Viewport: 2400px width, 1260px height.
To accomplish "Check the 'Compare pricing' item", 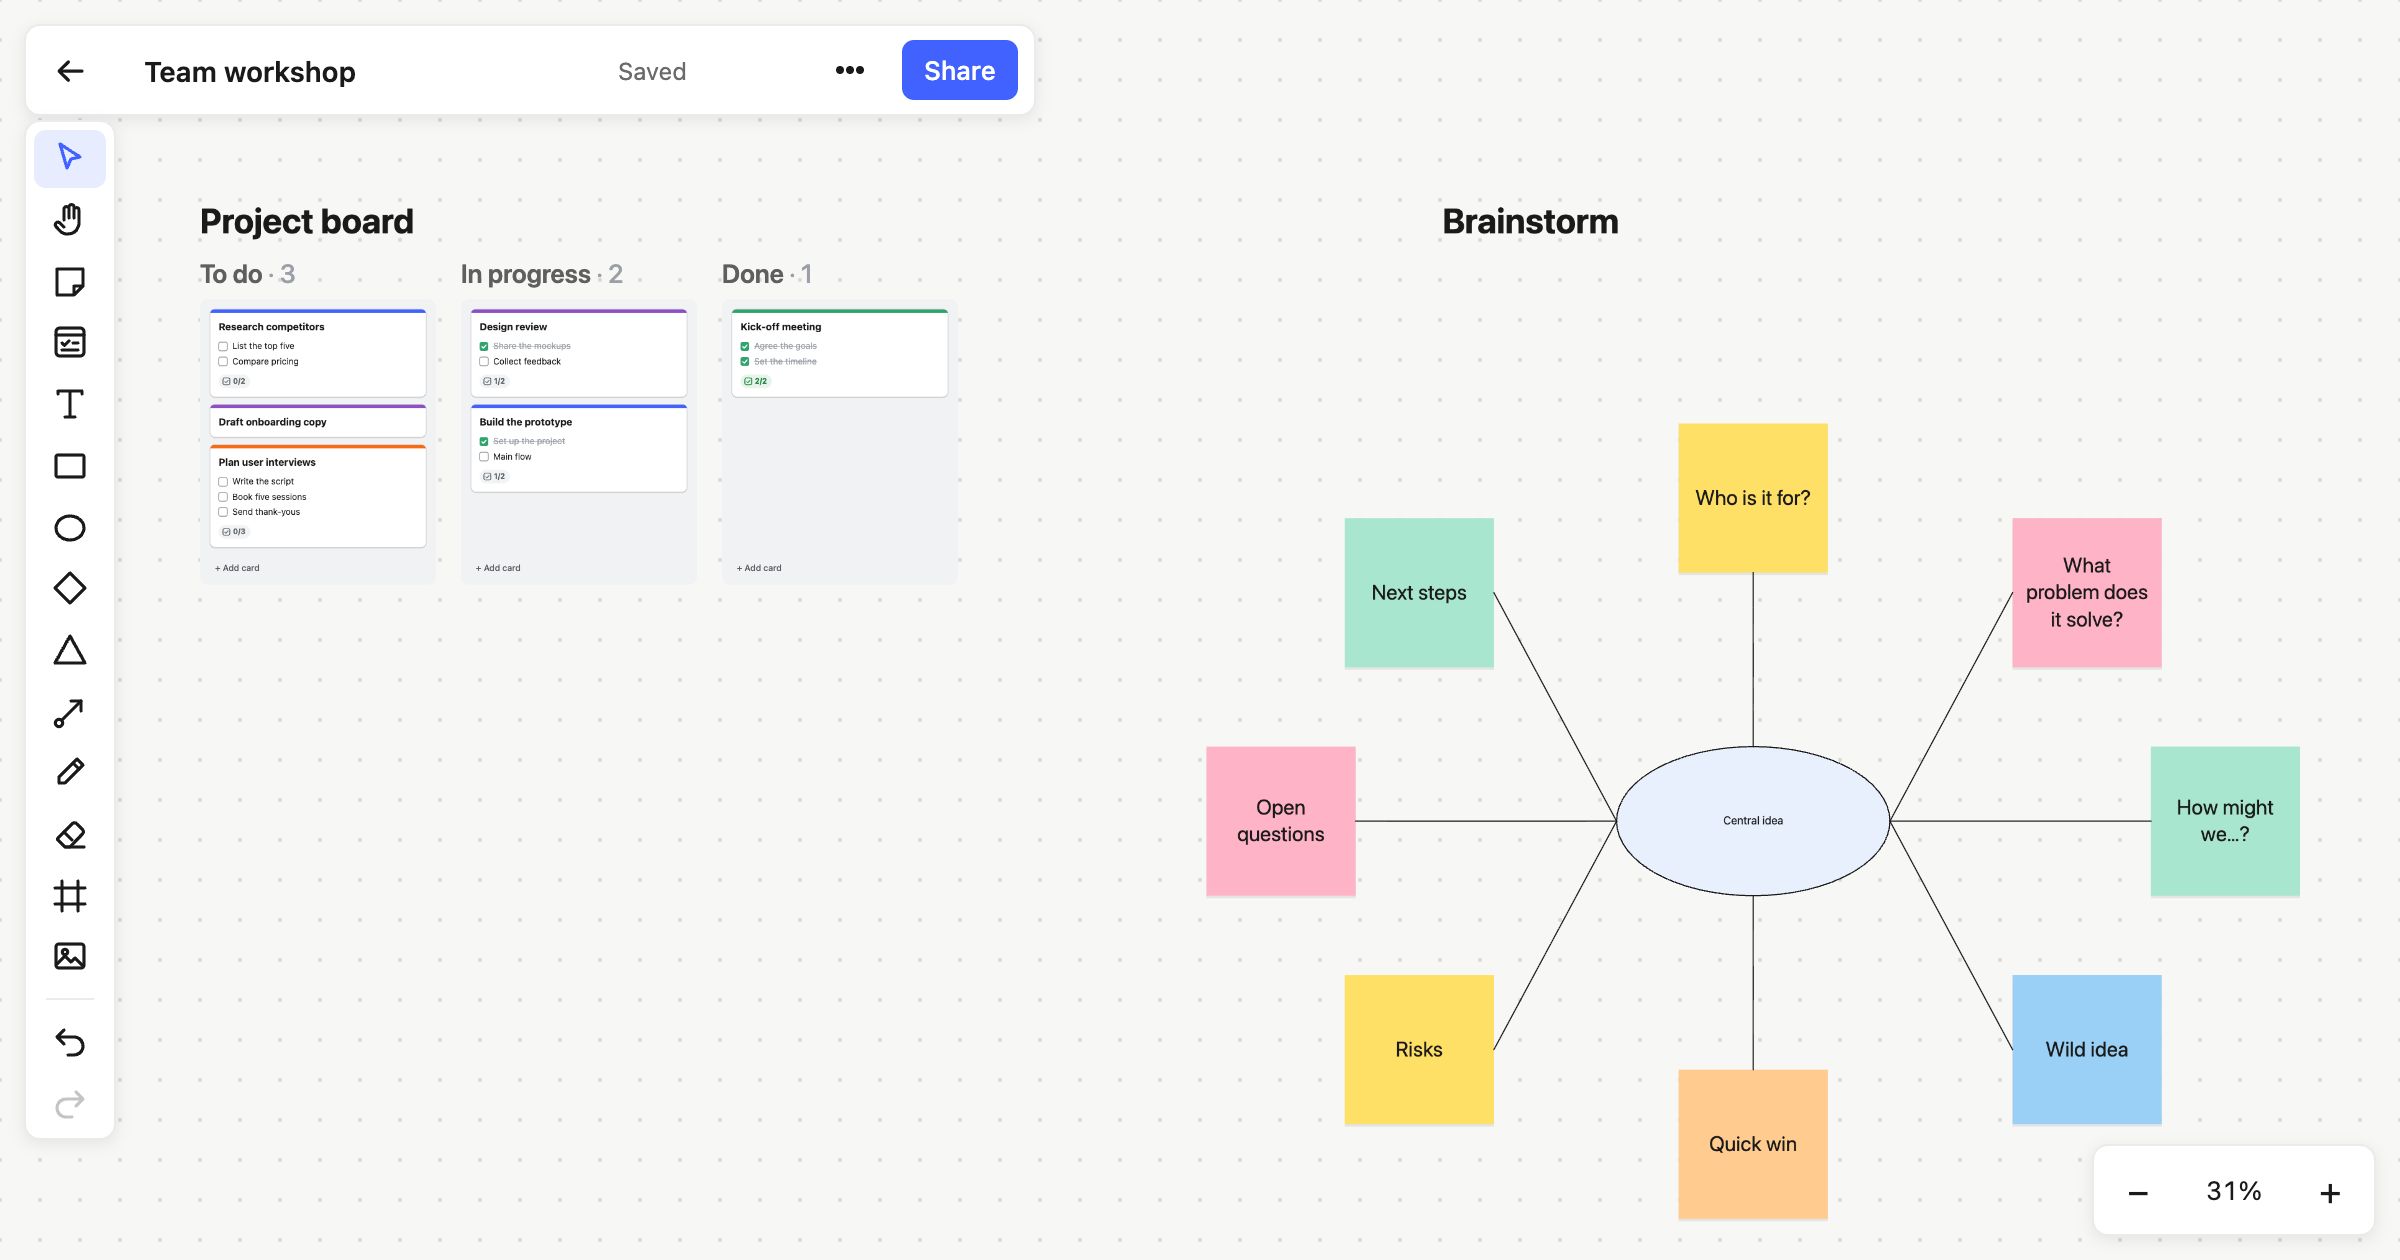I will pyautogui.click(x=223, y=362).
